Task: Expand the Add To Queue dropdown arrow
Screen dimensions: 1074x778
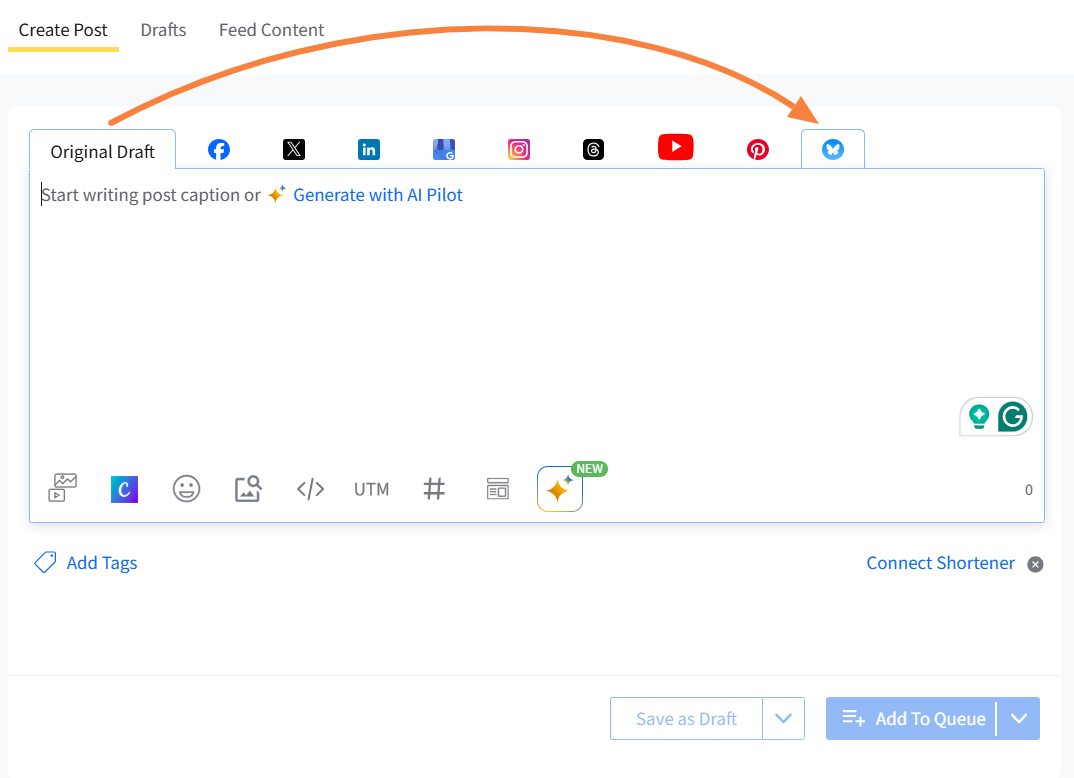Action: [x=1019, y=718]
